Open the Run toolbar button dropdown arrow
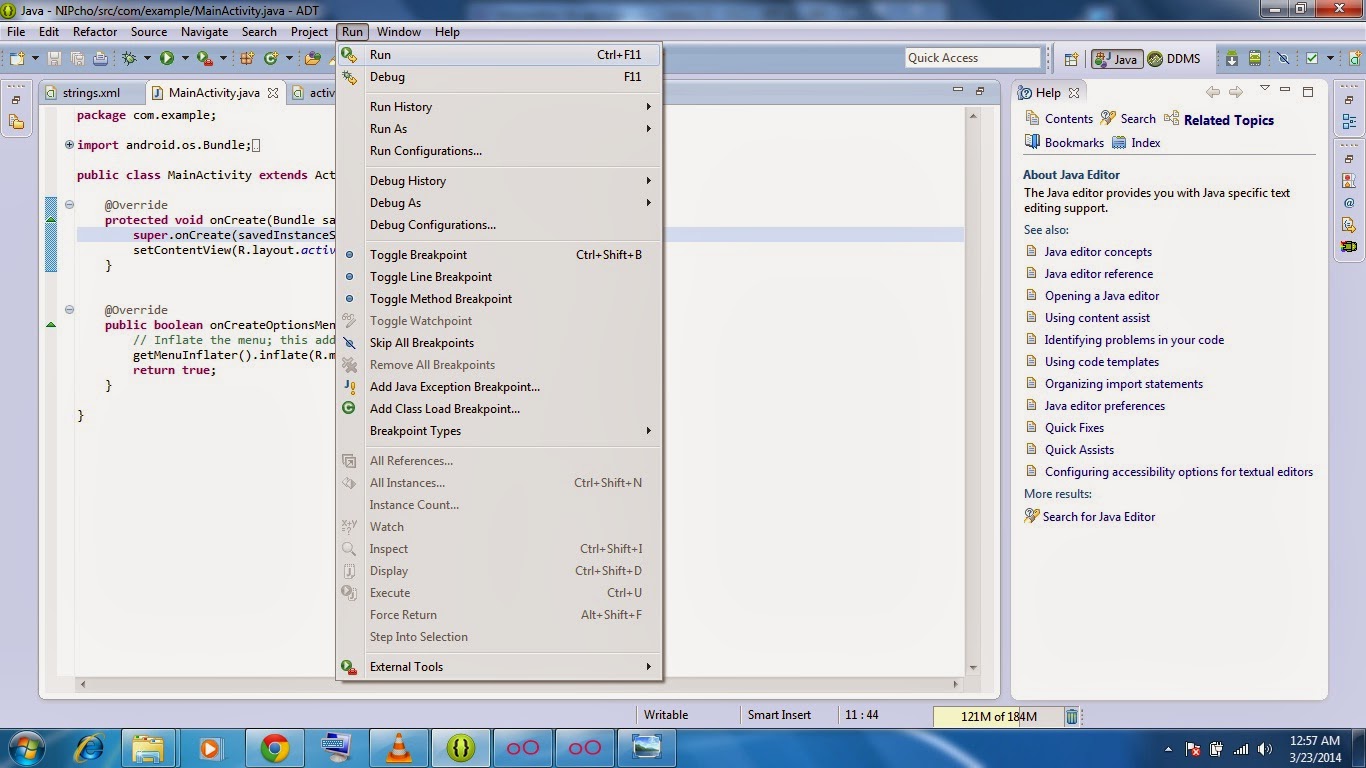The height and width of the screenshot is (768, 1366). pos(185,58)
